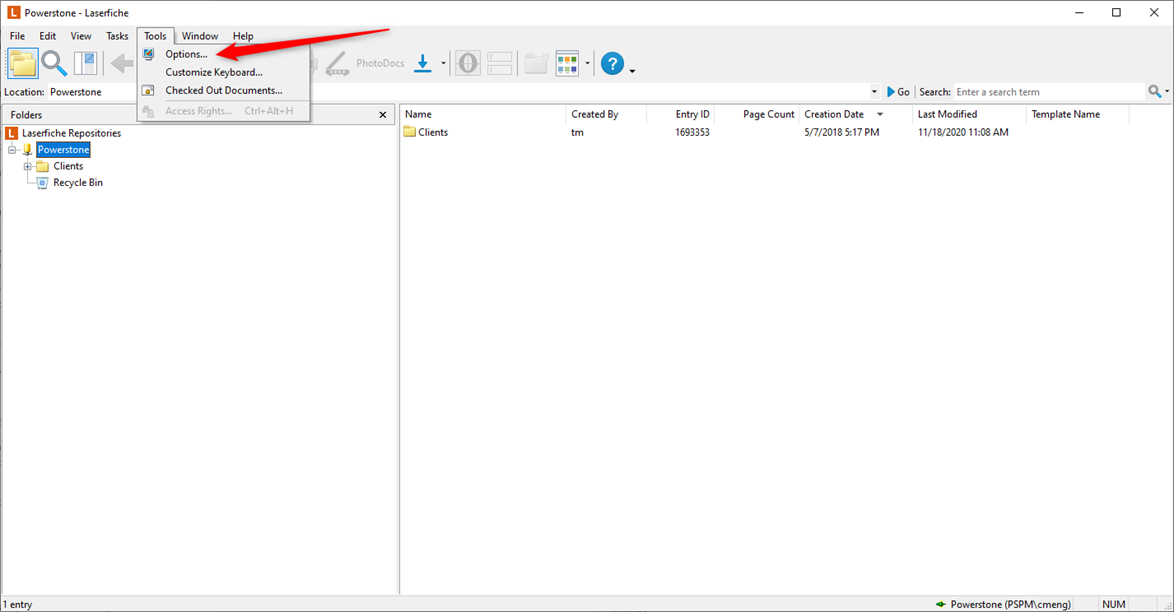Click the Checked Out Documents lock icon
This screenshot has height=612, width=1174.
click(x=148, y=90)
